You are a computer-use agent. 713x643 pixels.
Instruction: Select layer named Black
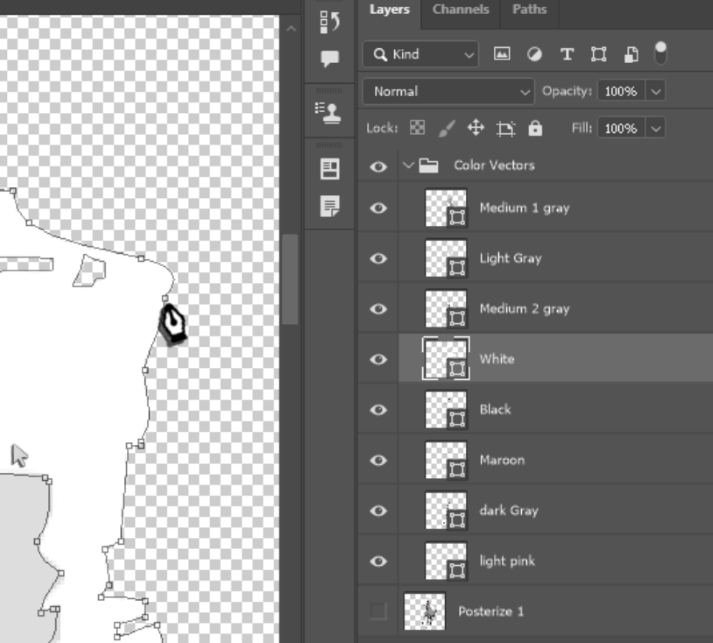pyautogui.click(x=495, y=410)
